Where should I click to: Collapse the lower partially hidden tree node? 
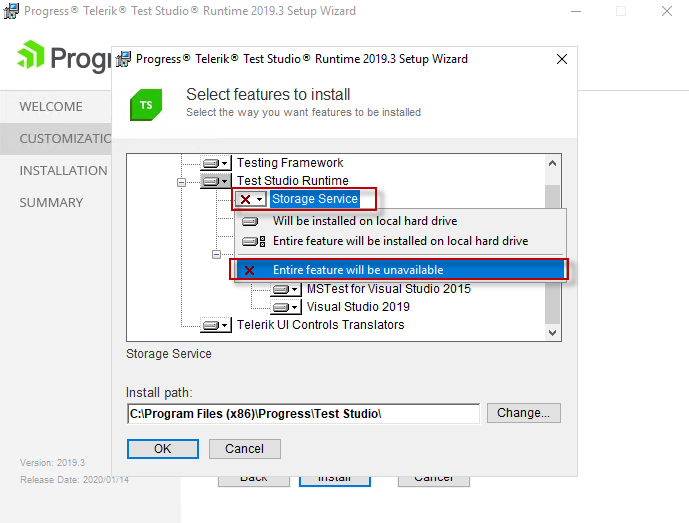pos(216,254)
